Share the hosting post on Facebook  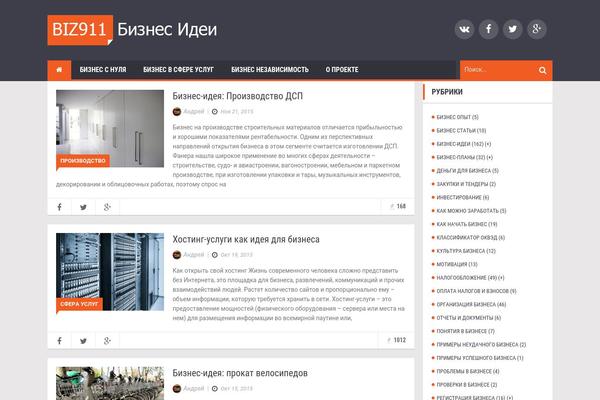pyautogui.click(x=59, y=341)
